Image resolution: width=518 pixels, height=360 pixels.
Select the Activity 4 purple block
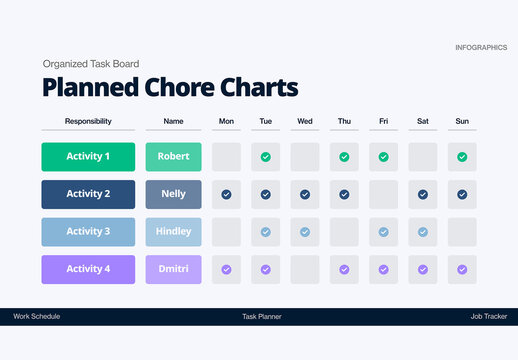(x=88, y=269)
